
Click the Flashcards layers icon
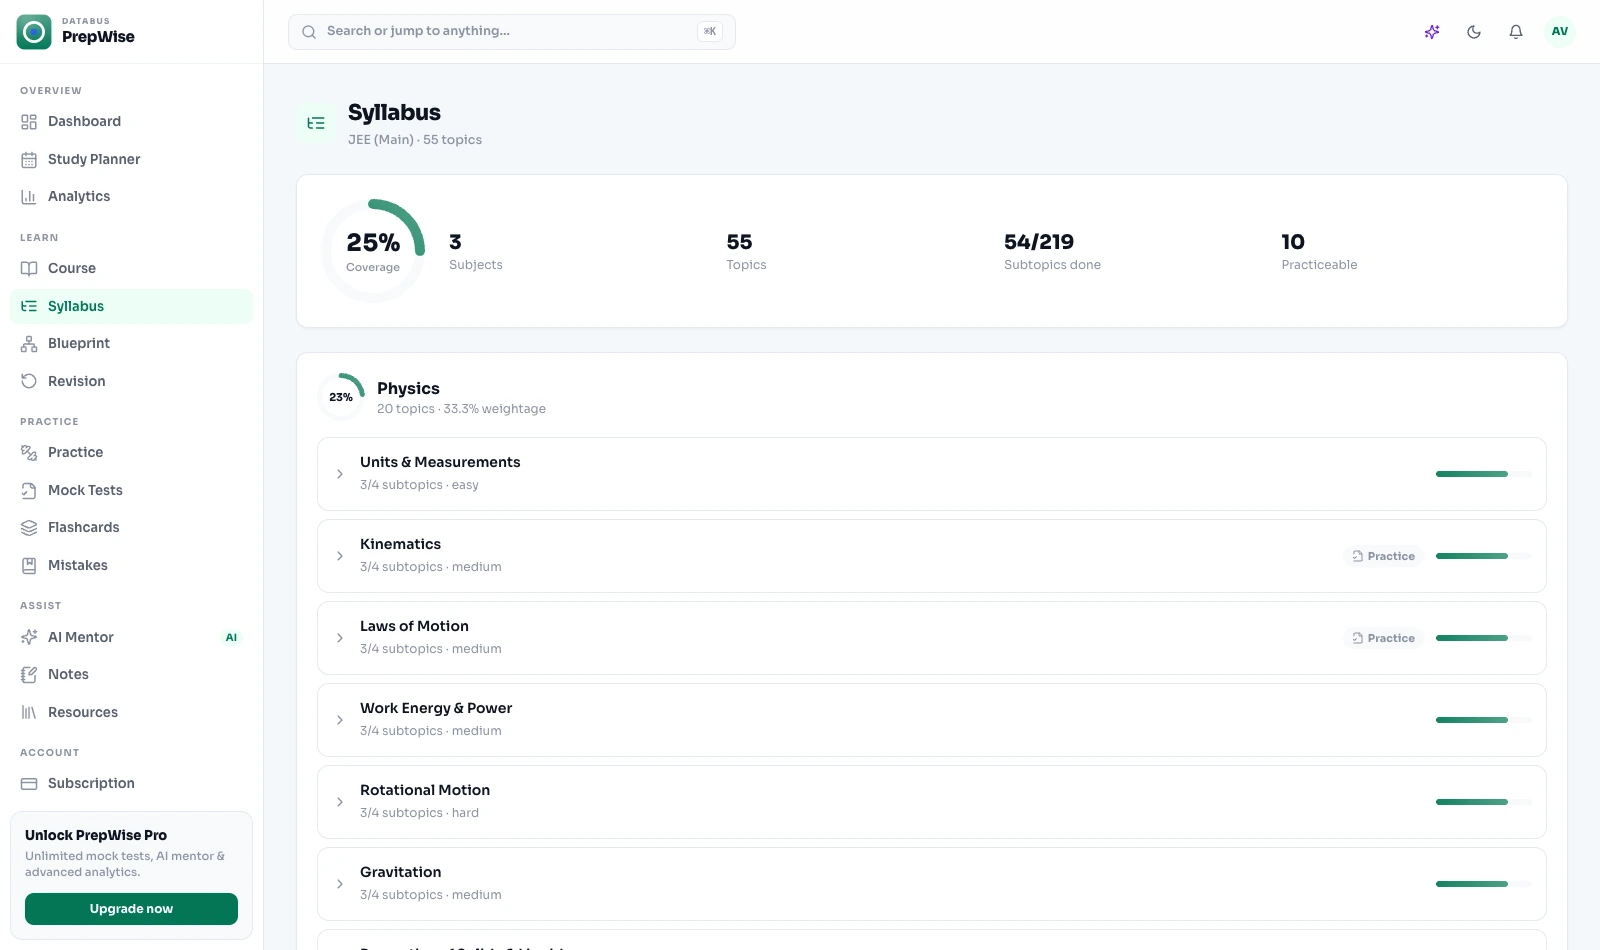29,528
